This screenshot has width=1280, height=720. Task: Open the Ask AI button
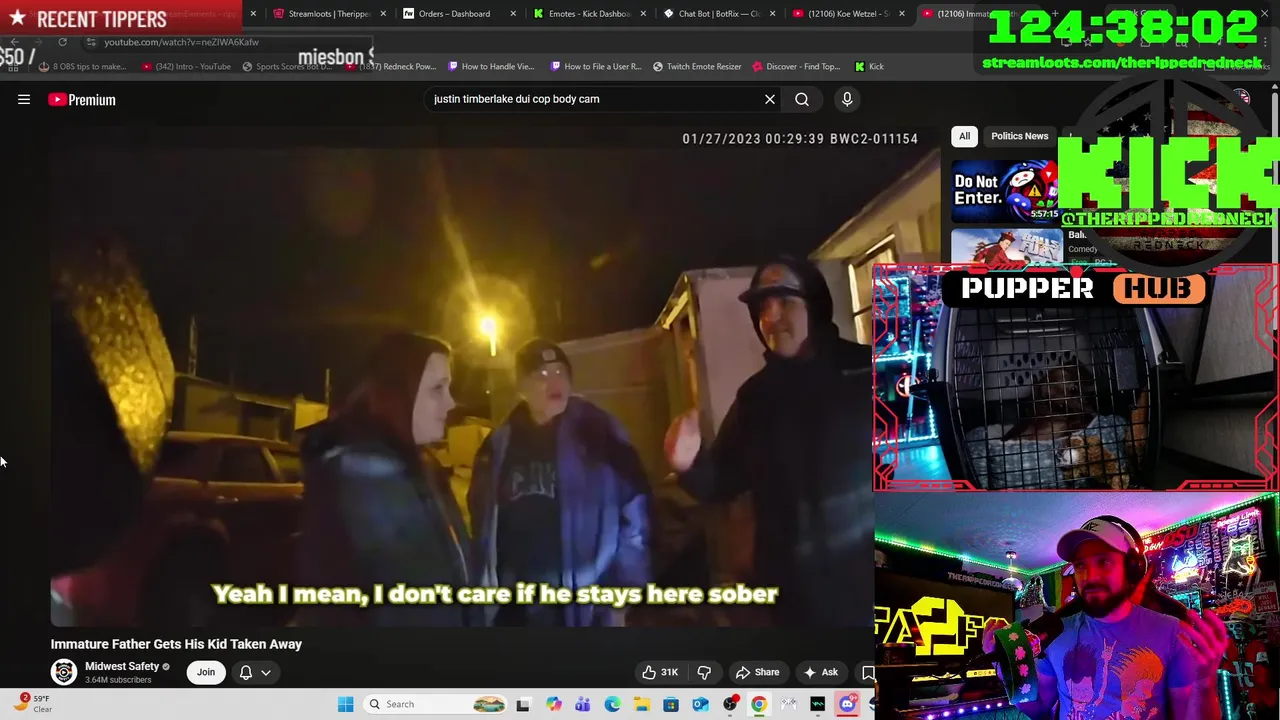coord(820,672)
